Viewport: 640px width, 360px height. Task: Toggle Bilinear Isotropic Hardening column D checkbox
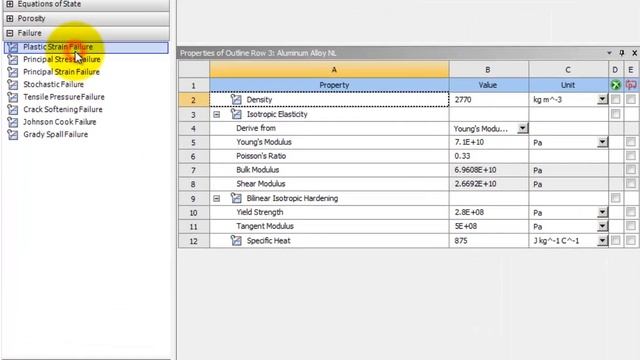[x=616, y=198]
